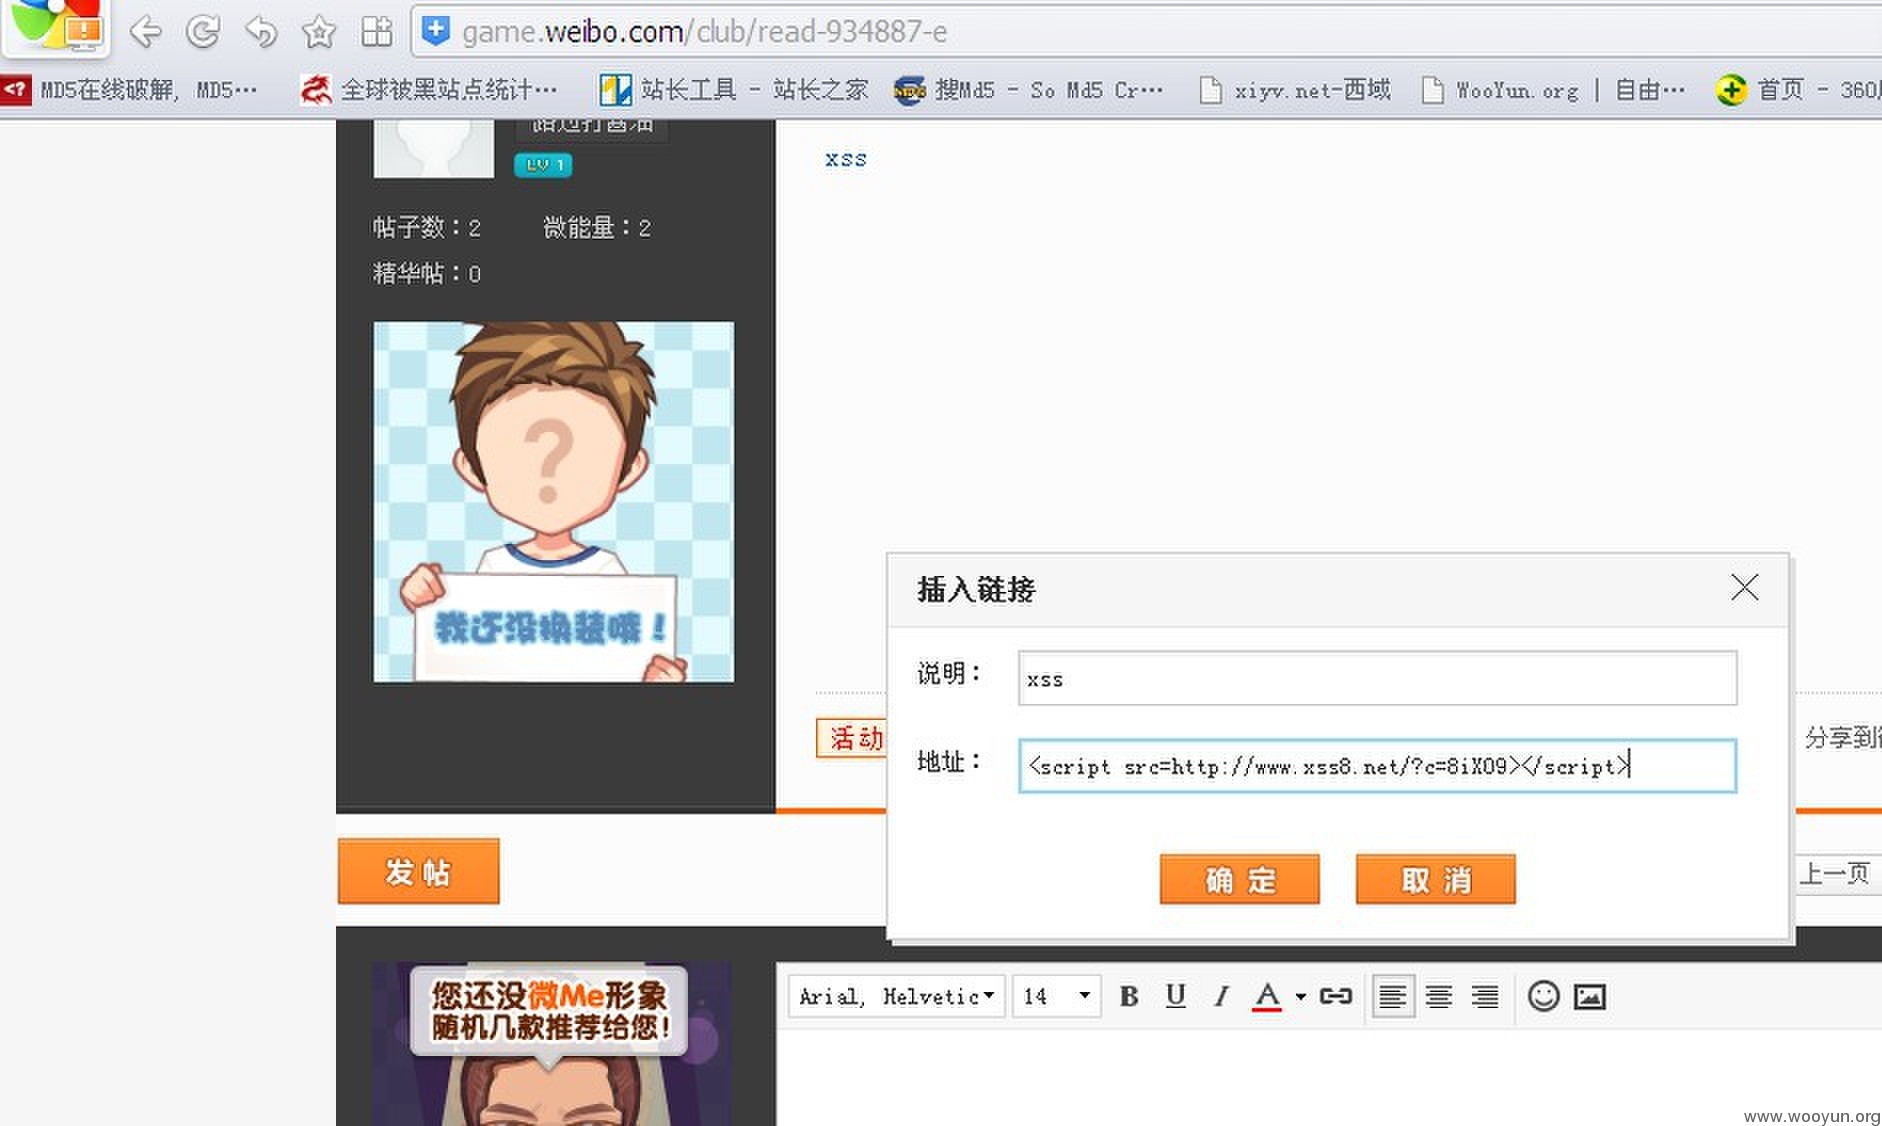Click the 活动 tag label
The height and width of the screenshot is (1126, 1882).
(x=852, y=738)
